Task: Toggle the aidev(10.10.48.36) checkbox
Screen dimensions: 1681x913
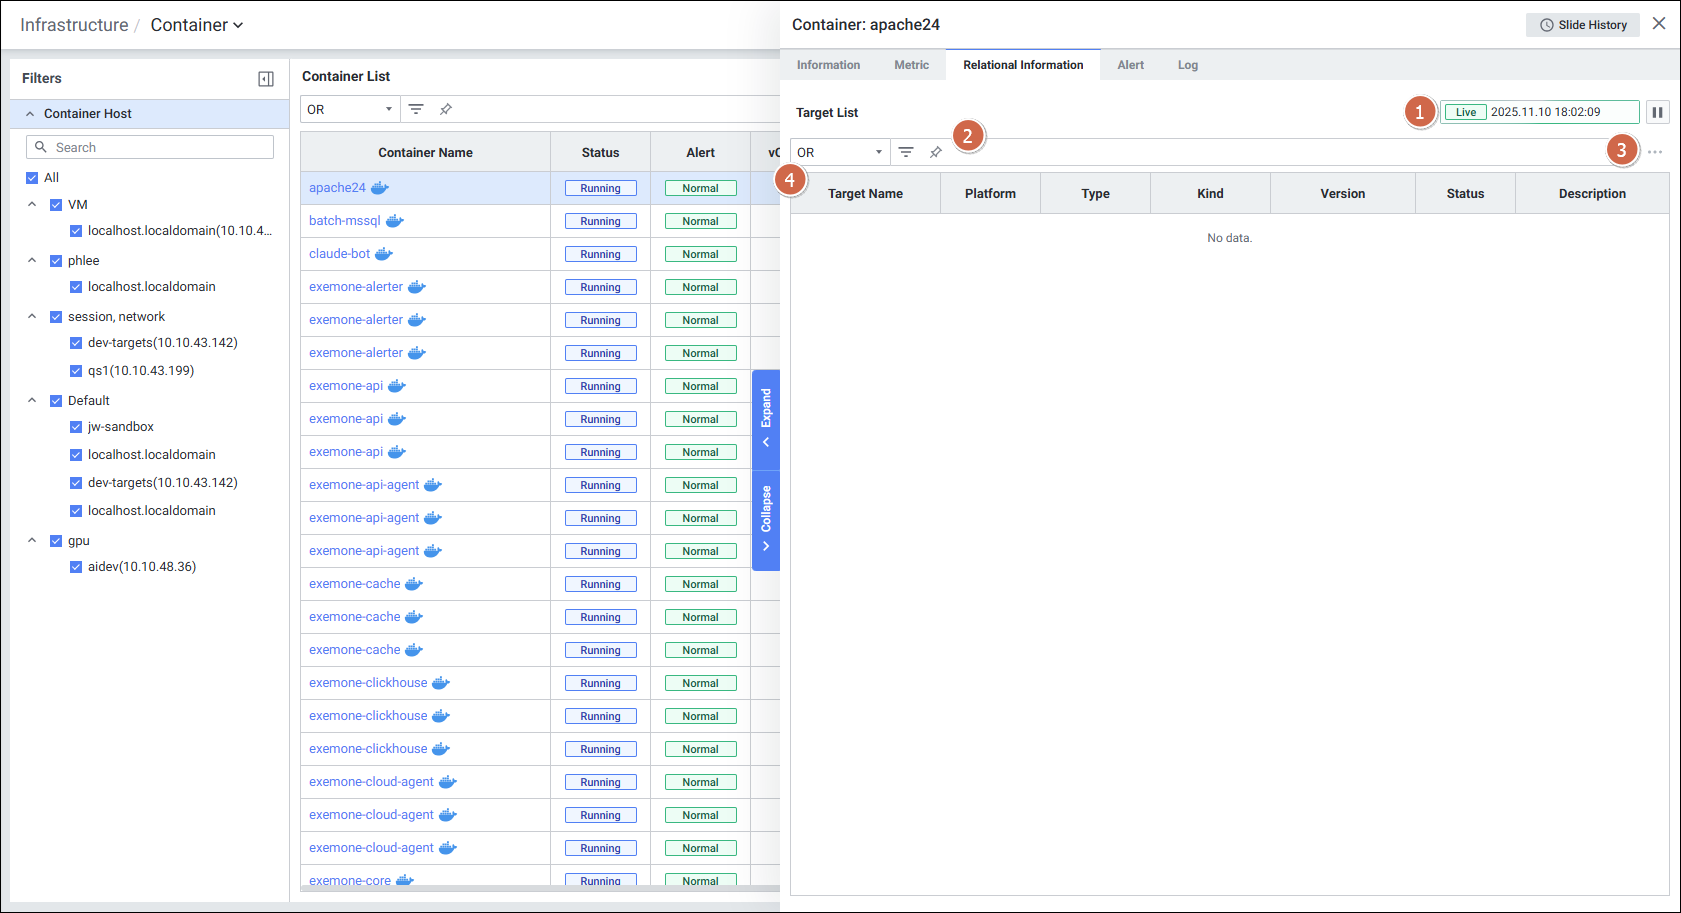Action: point(76,567)
